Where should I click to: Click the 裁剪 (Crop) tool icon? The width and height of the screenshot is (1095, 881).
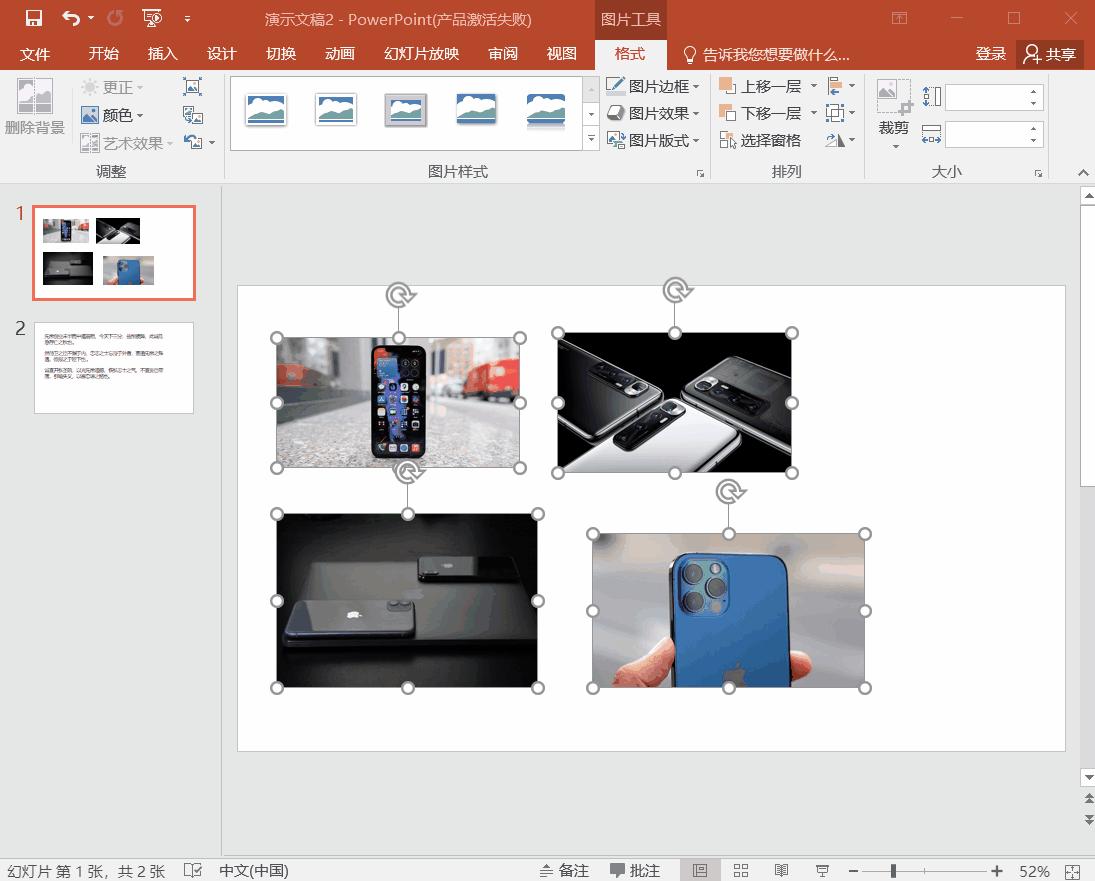(x=893, y=97)
